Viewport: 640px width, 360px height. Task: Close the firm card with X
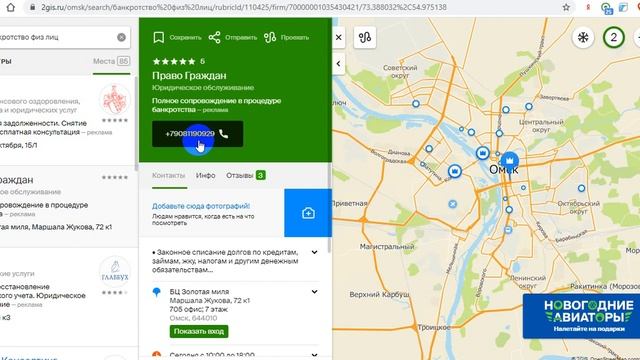[x=339, y=38]
